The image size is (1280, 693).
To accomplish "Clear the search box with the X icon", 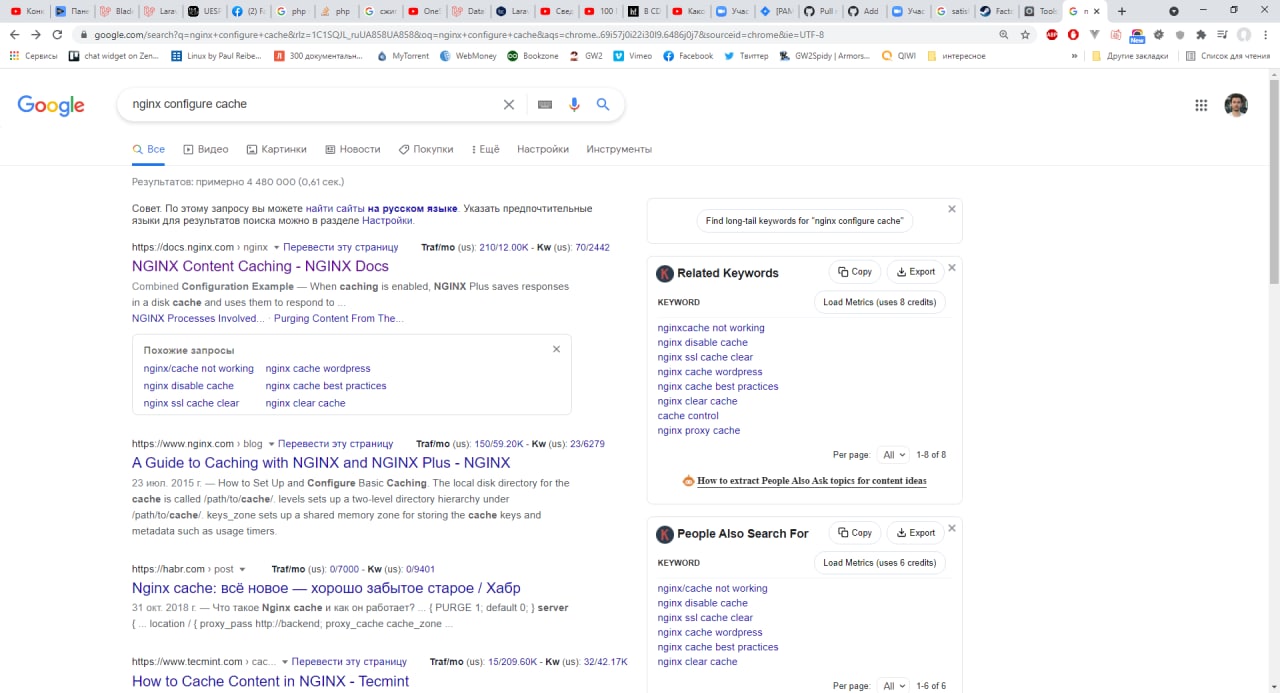I will coord(508,104).
